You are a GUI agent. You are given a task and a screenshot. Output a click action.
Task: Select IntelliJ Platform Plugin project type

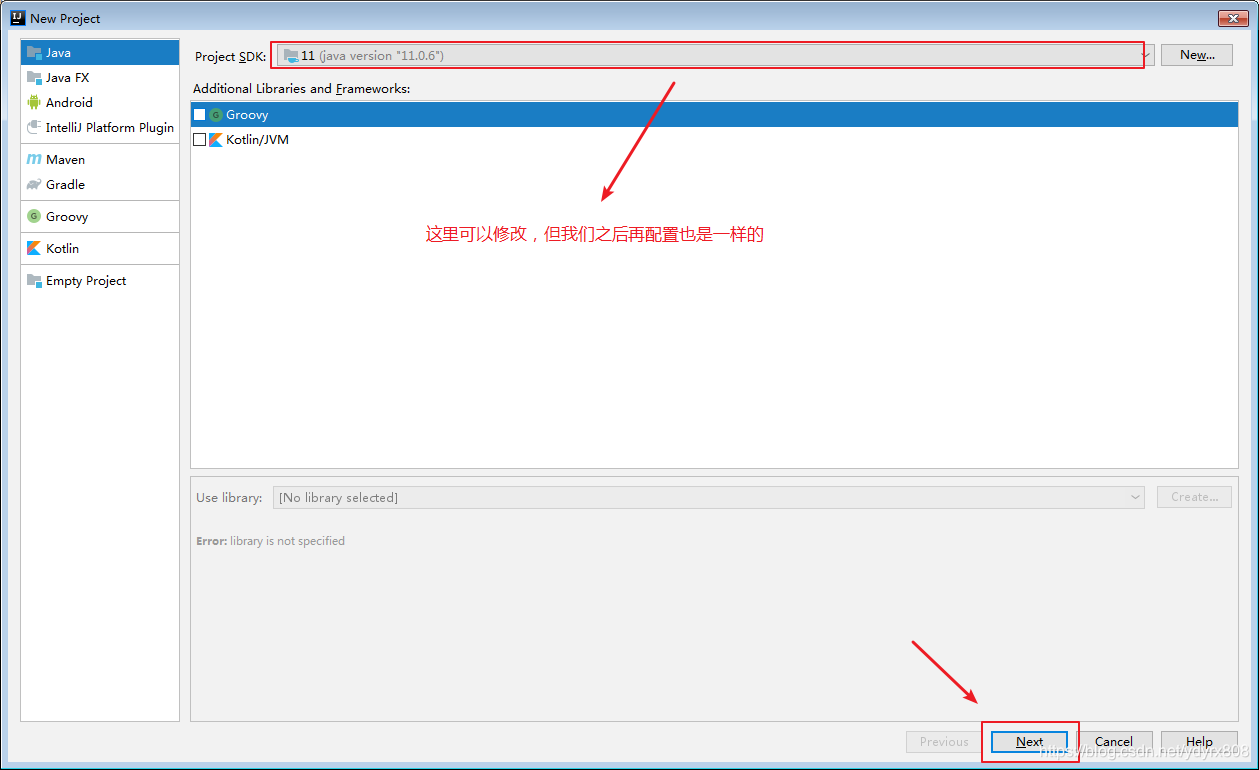point(100,127)
